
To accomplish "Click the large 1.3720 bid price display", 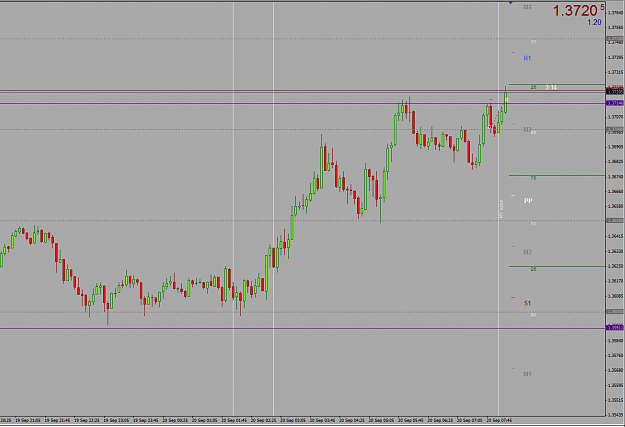I will tap(578, 11).
